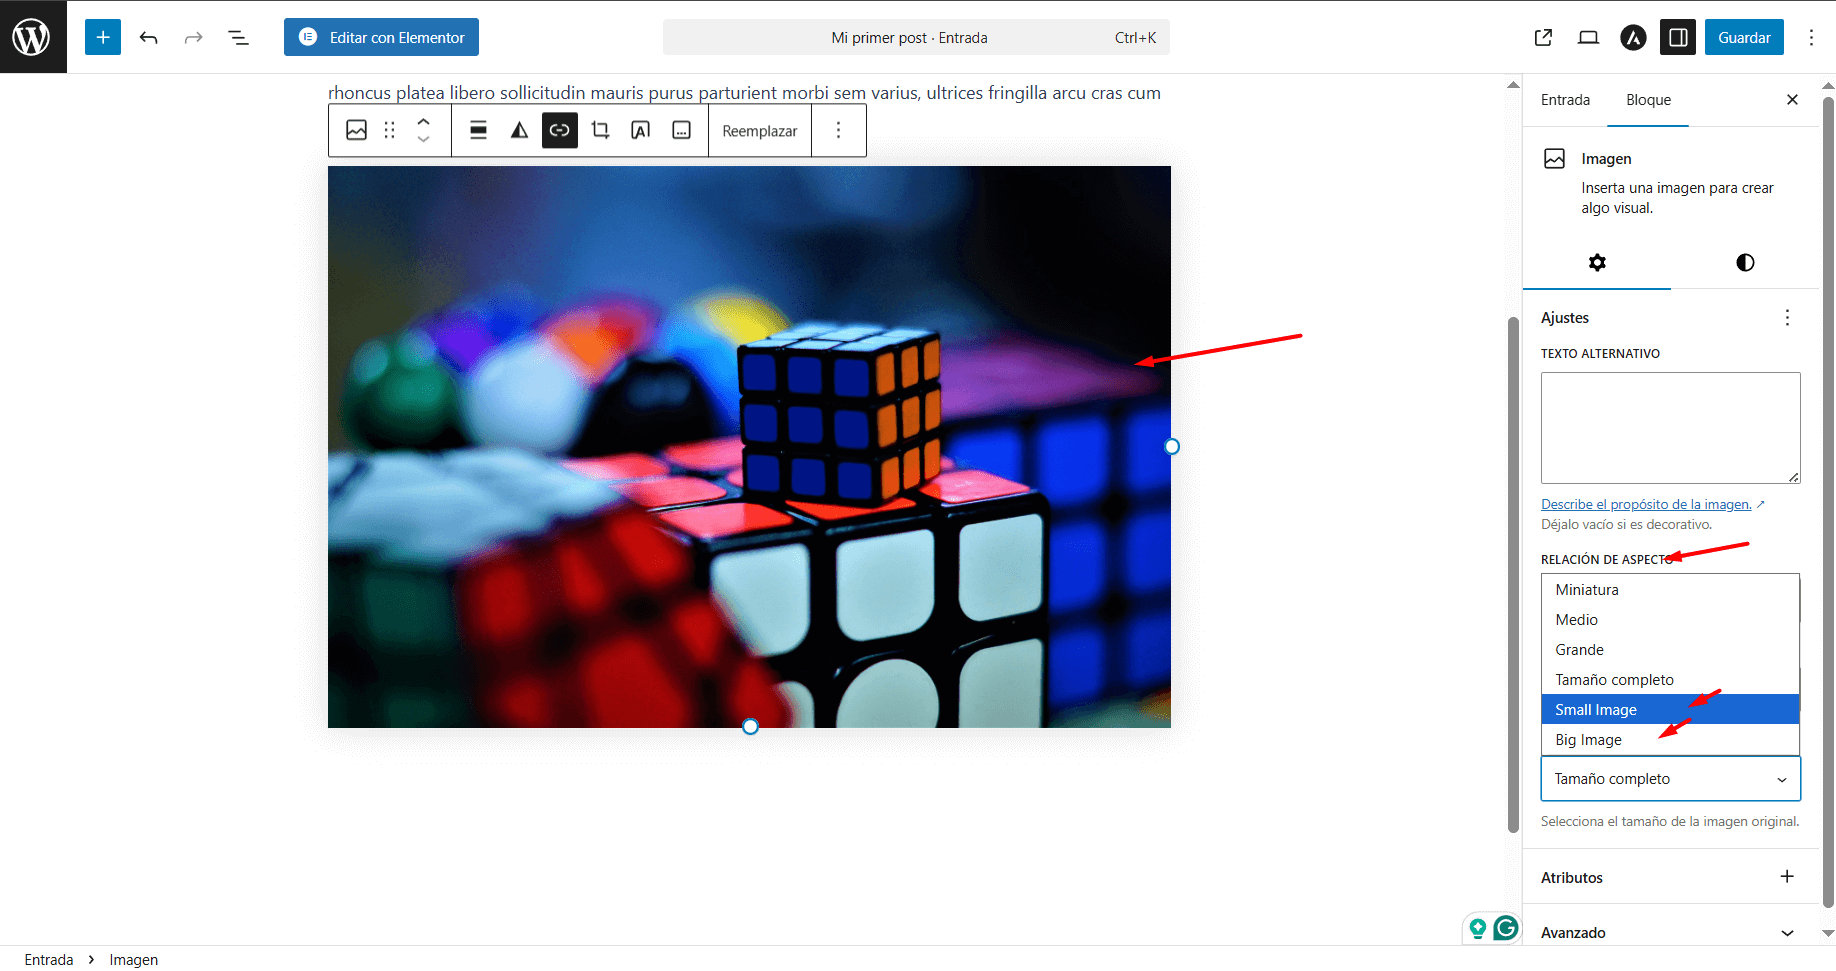Select the crop image tool
The height and width of the screenshot is (971, 1836).
[x=600, y=130]
